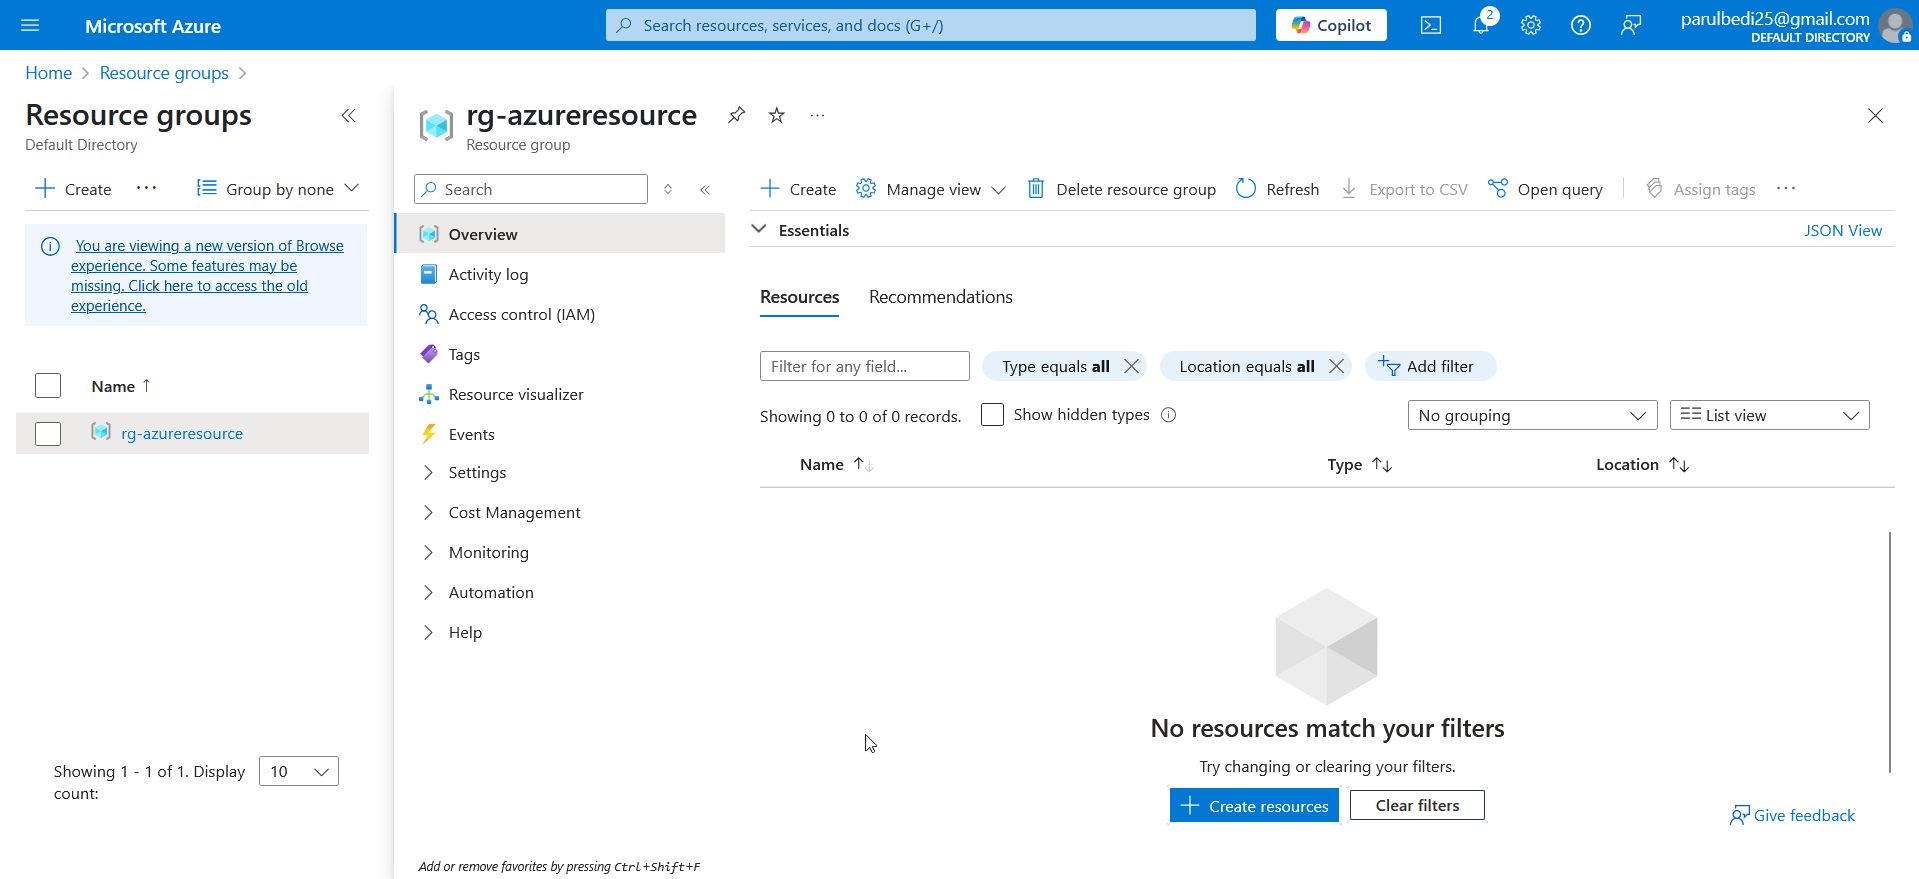Screen dimensions: 1919x879
Task: Open the Manage view dropdown
Action: point(931,189)
